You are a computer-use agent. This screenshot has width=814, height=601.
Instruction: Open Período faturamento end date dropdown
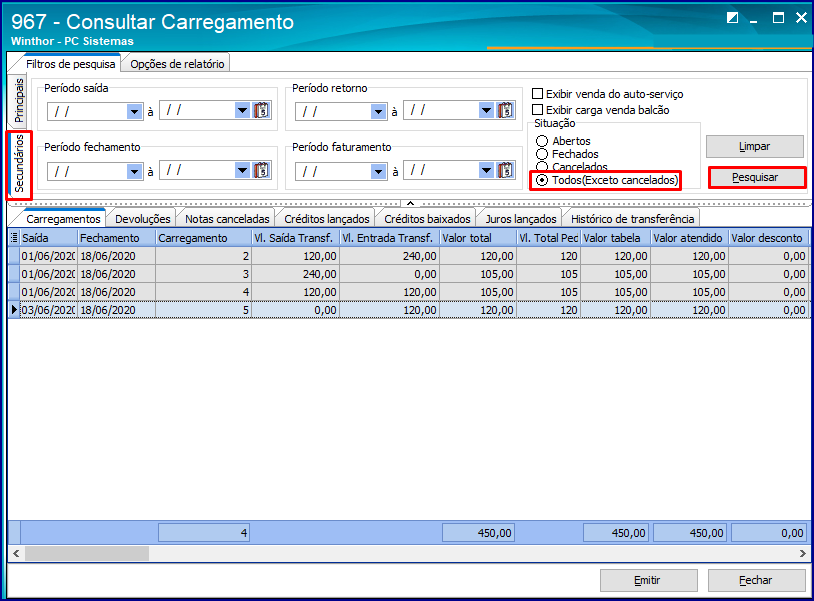coord(486,170)
